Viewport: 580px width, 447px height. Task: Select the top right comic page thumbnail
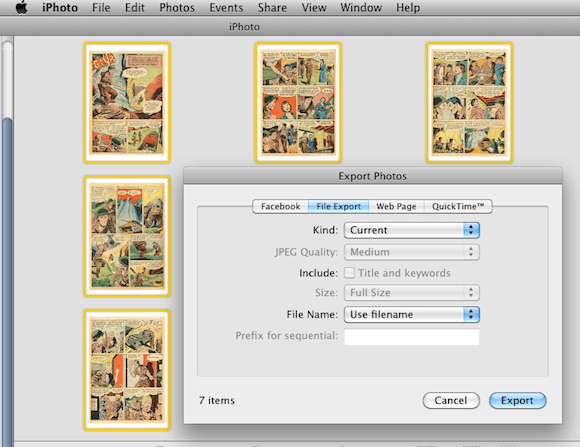pyautogui.click(x=469, y=102)
